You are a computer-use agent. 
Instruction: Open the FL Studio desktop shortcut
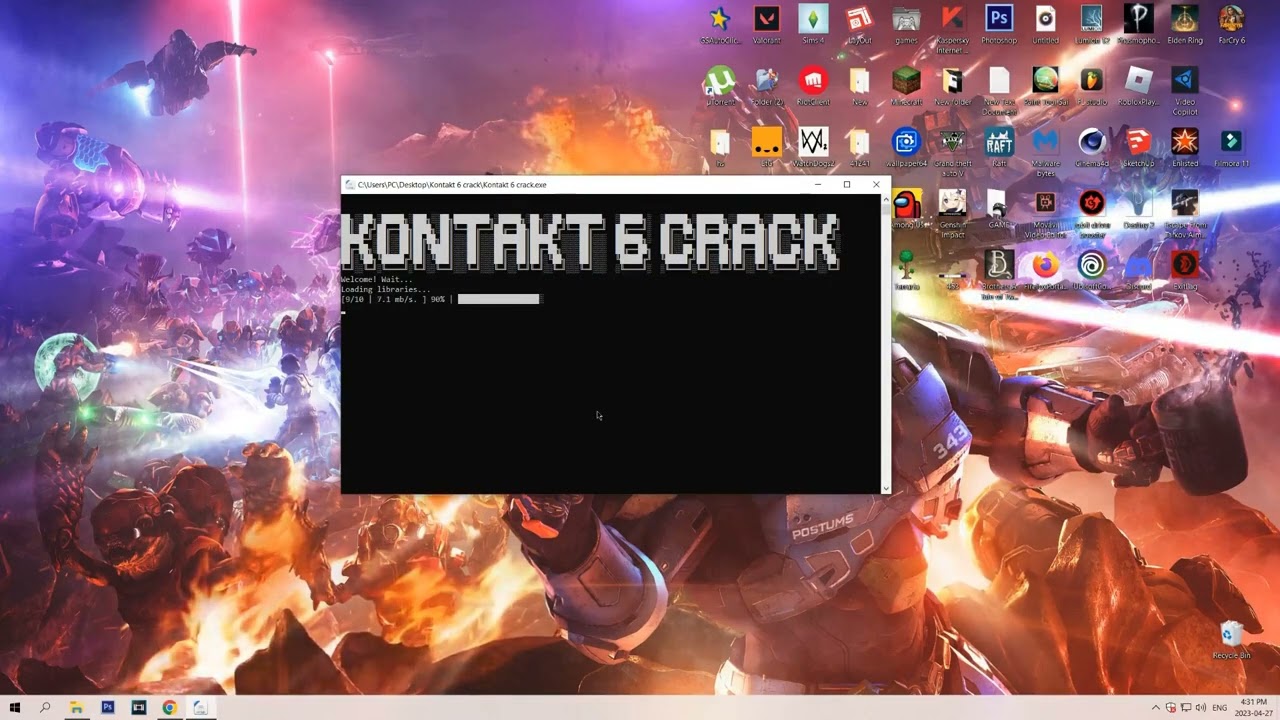click(x=1092, y=86)
